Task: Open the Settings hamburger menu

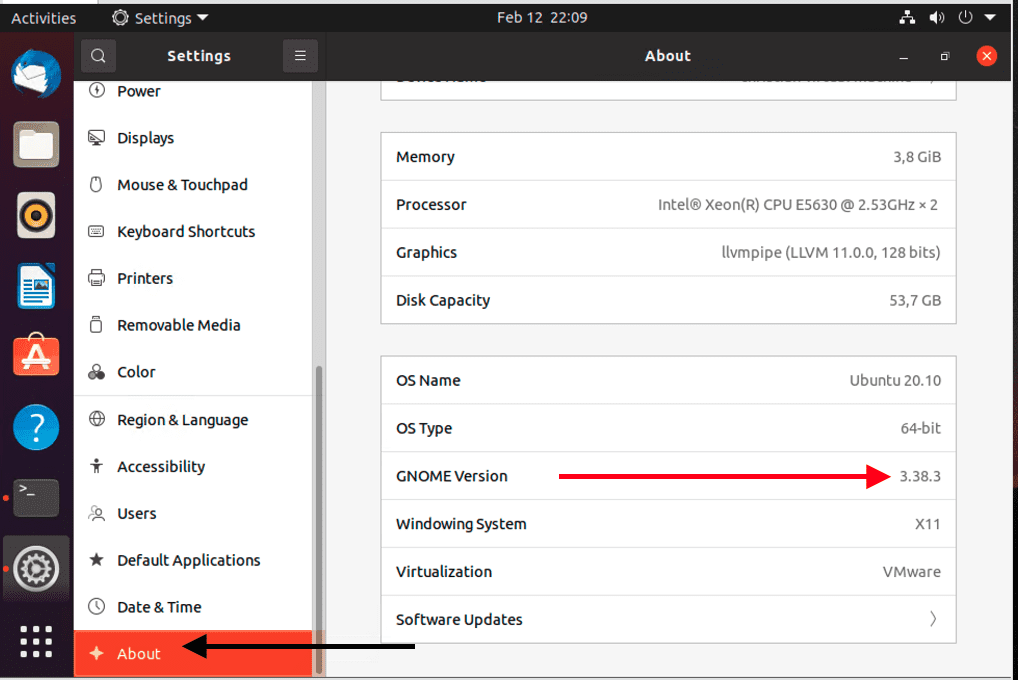Action: (x=300, y=56)
